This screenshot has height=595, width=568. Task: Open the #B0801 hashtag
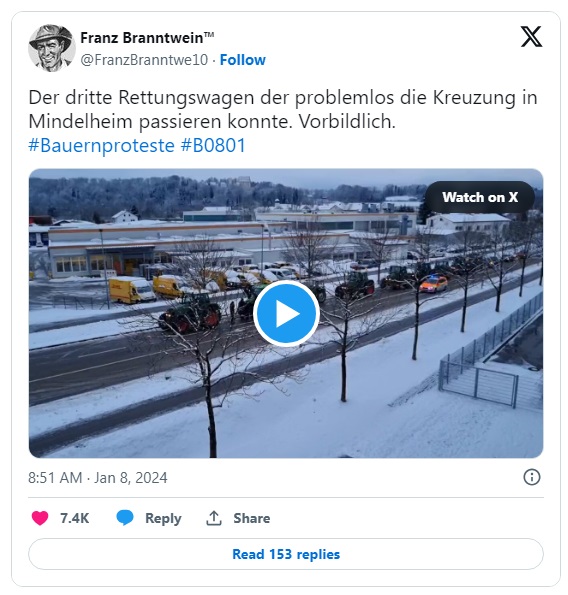213,145
